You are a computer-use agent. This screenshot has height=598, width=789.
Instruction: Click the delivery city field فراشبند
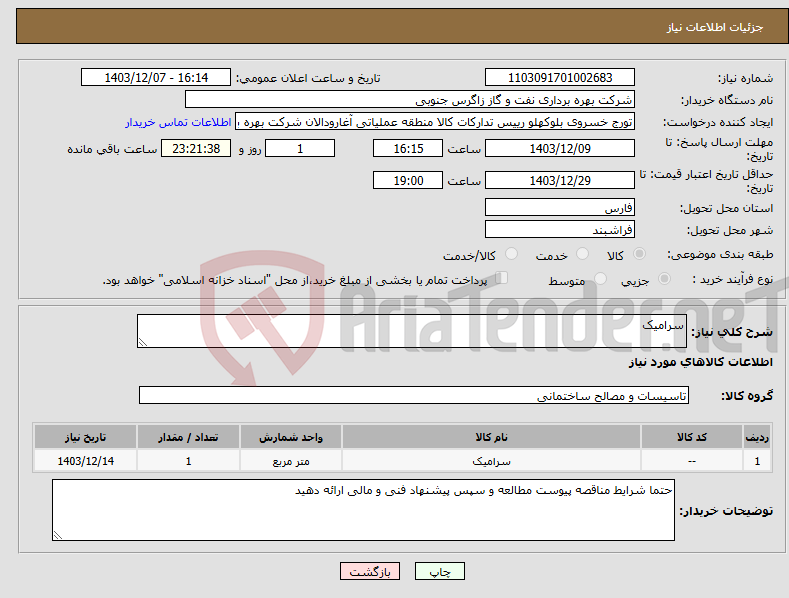560,230
